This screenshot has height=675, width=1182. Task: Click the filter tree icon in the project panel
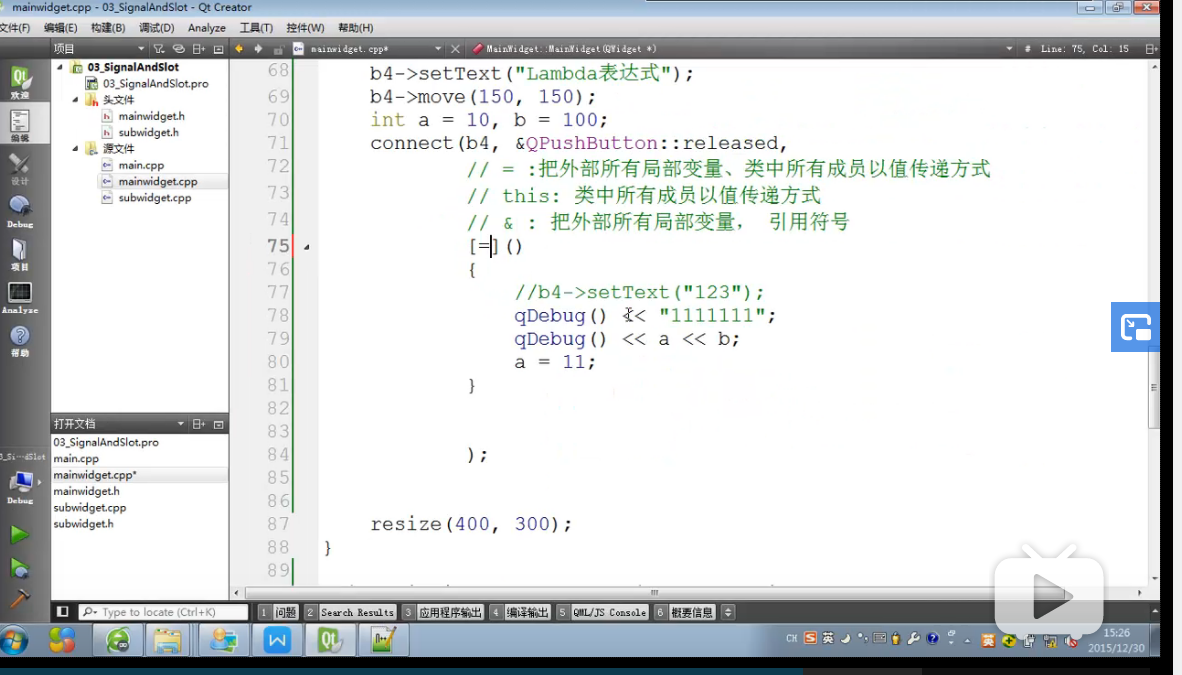point(158,48)
